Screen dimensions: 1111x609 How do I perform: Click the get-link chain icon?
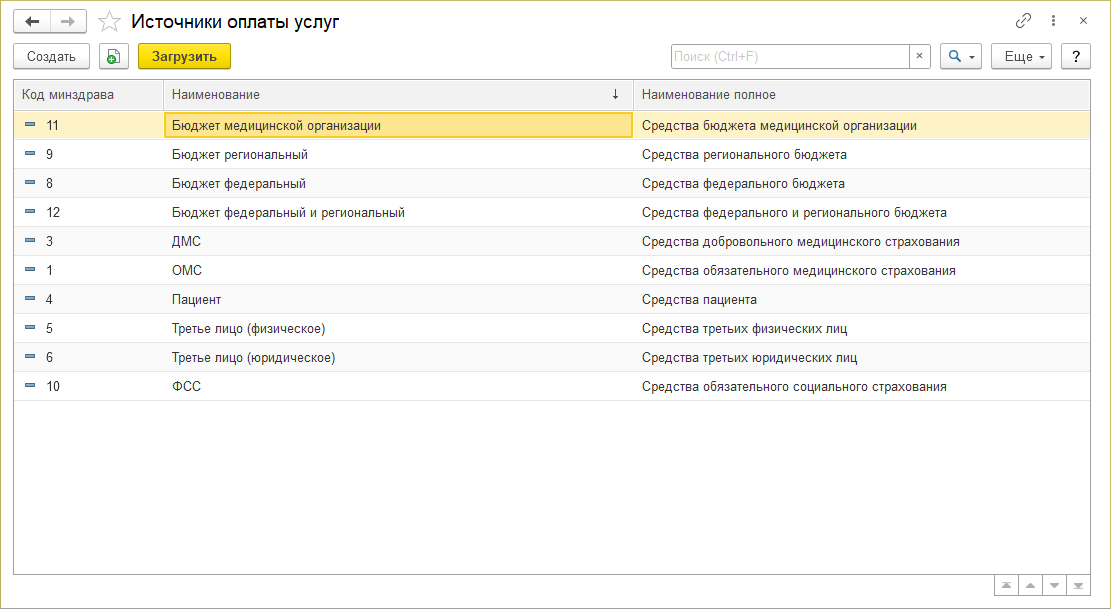point(1023,21)
